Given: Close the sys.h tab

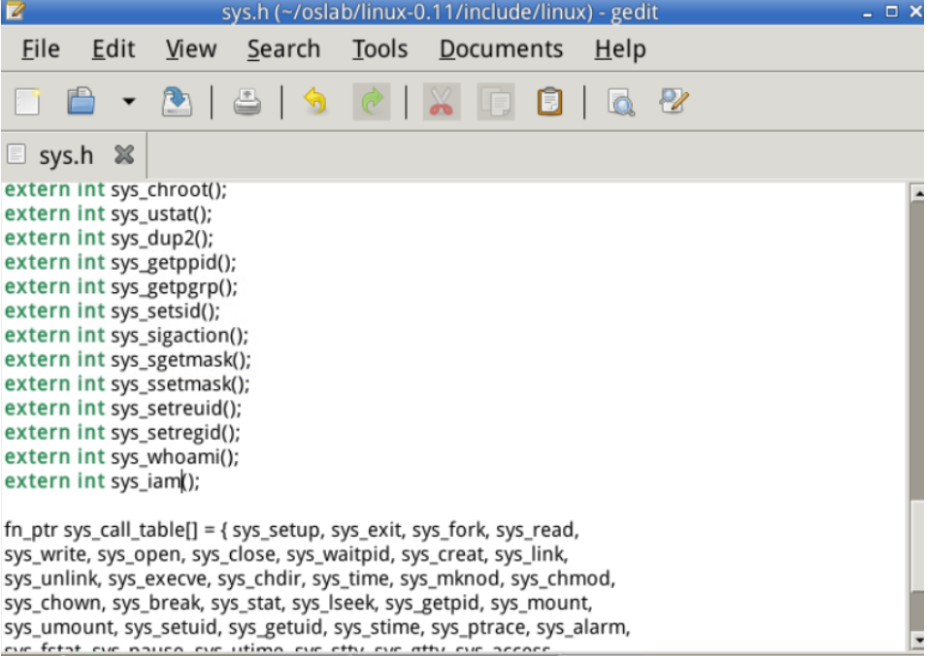Looking at the screenshot, I should coord(124,155).
